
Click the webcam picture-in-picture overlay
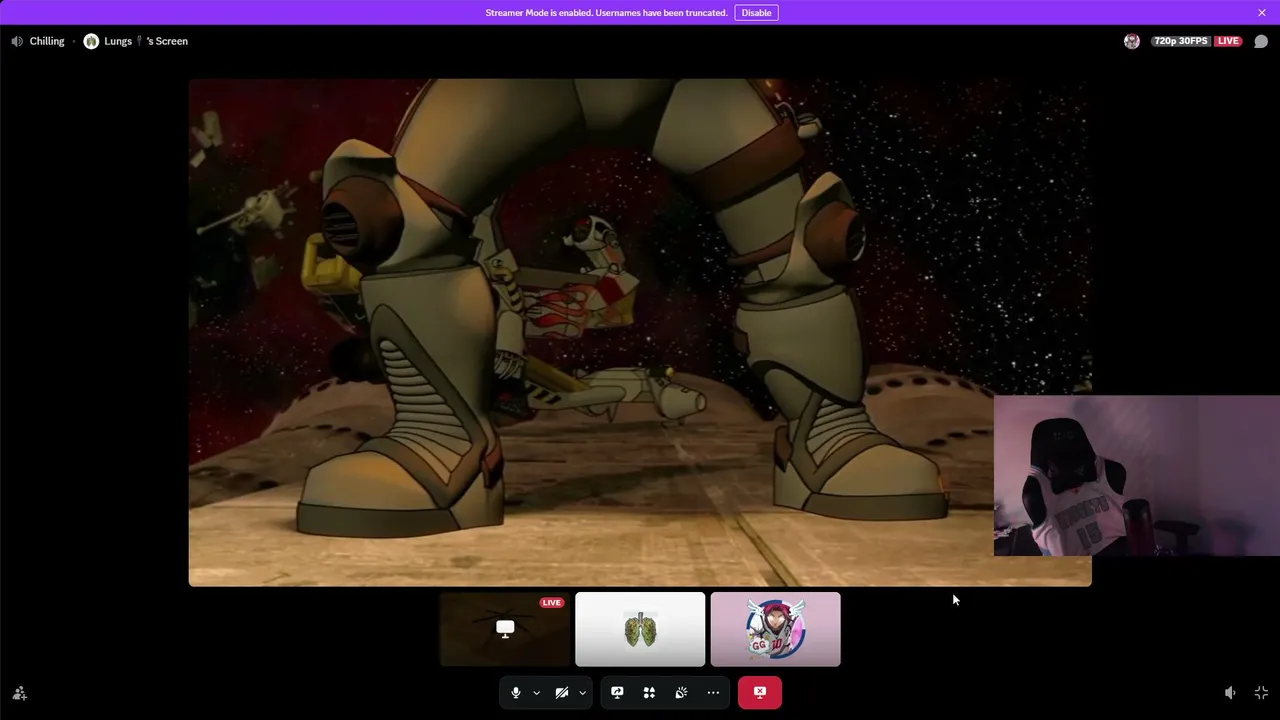pyautogui.click(x=1137, y=476)
